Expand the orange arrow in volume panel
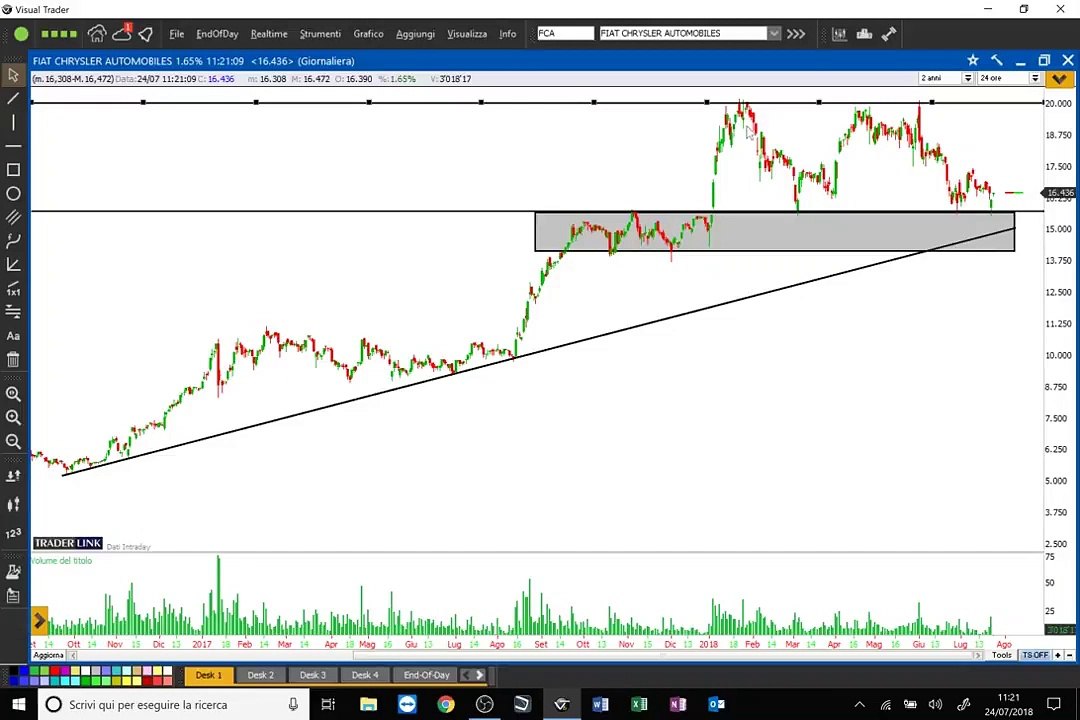This screenshot has height=720, width=1080. 39,621
